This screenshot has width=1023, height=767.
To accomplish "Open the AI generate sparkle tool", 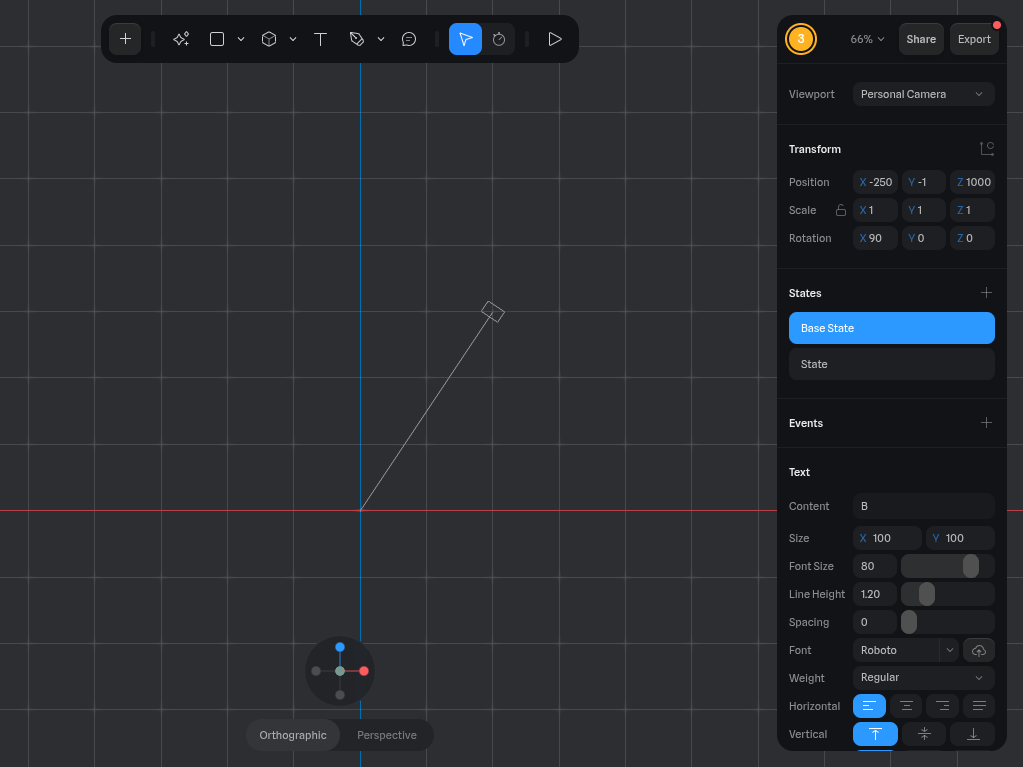I will click(181, 39).
